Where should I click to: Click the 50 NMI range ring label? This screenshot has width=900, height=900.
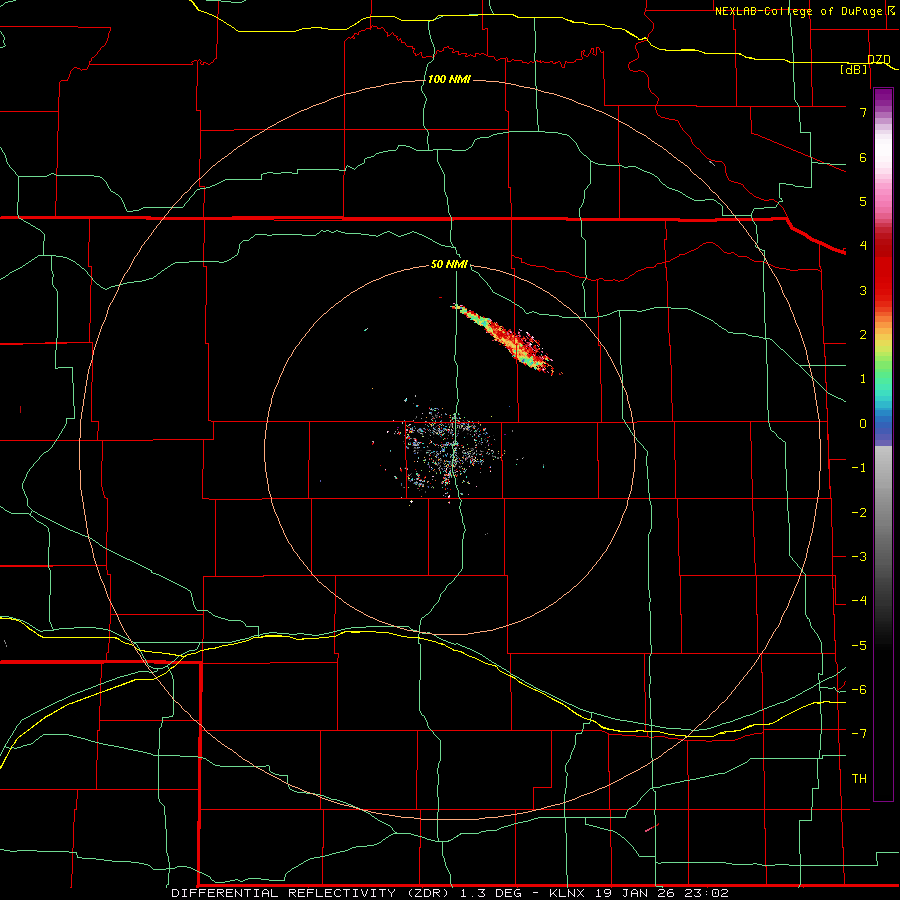coord(449,264)
